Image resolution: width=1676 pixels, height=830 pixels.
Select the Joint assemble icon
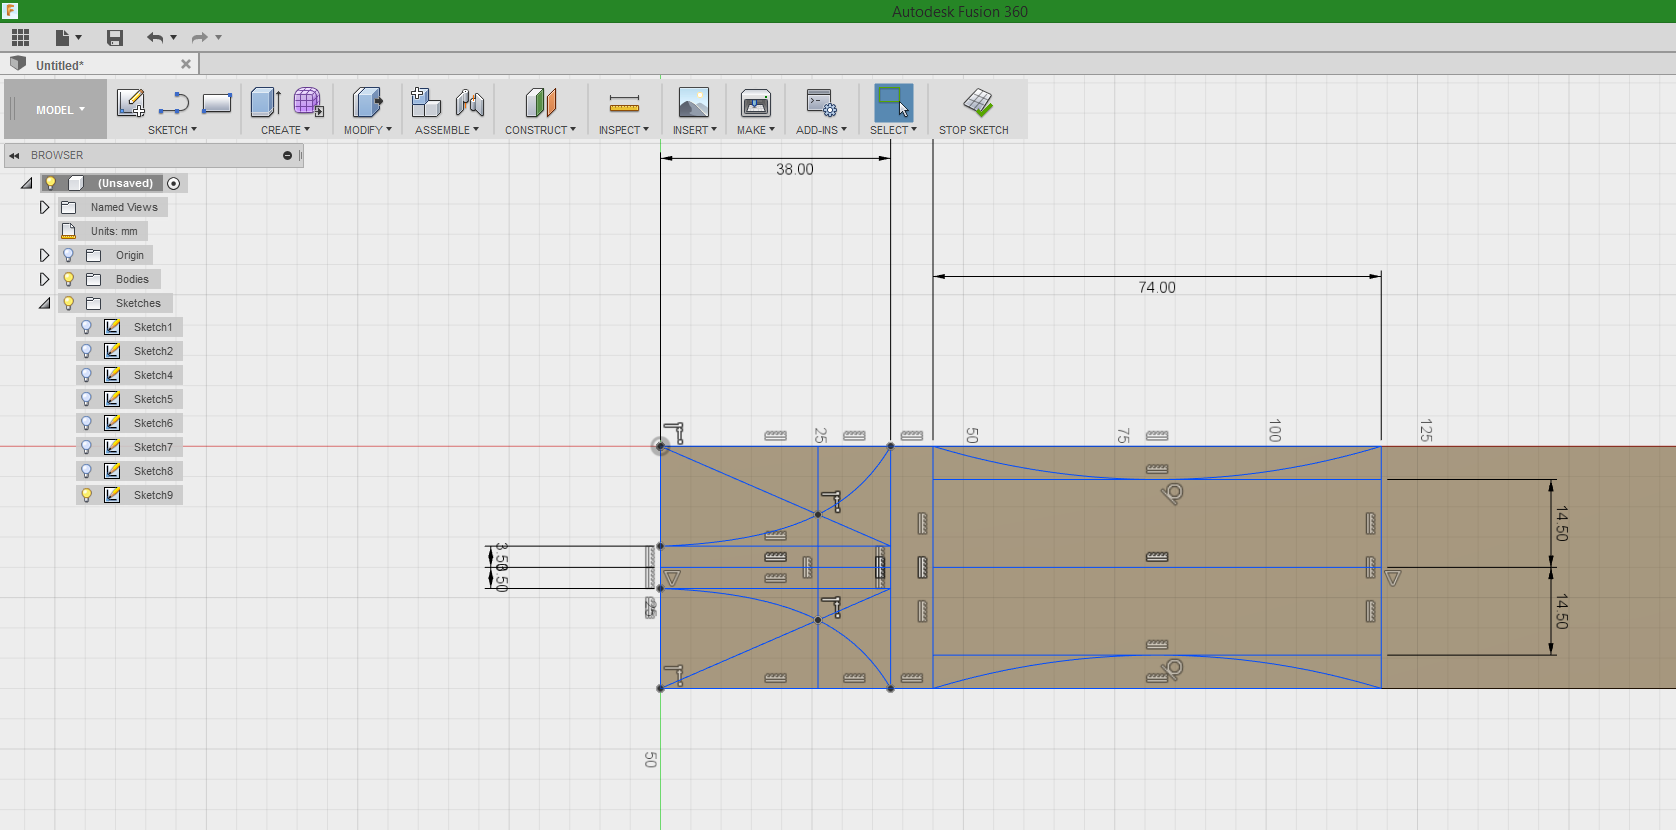tap(470, 102)
